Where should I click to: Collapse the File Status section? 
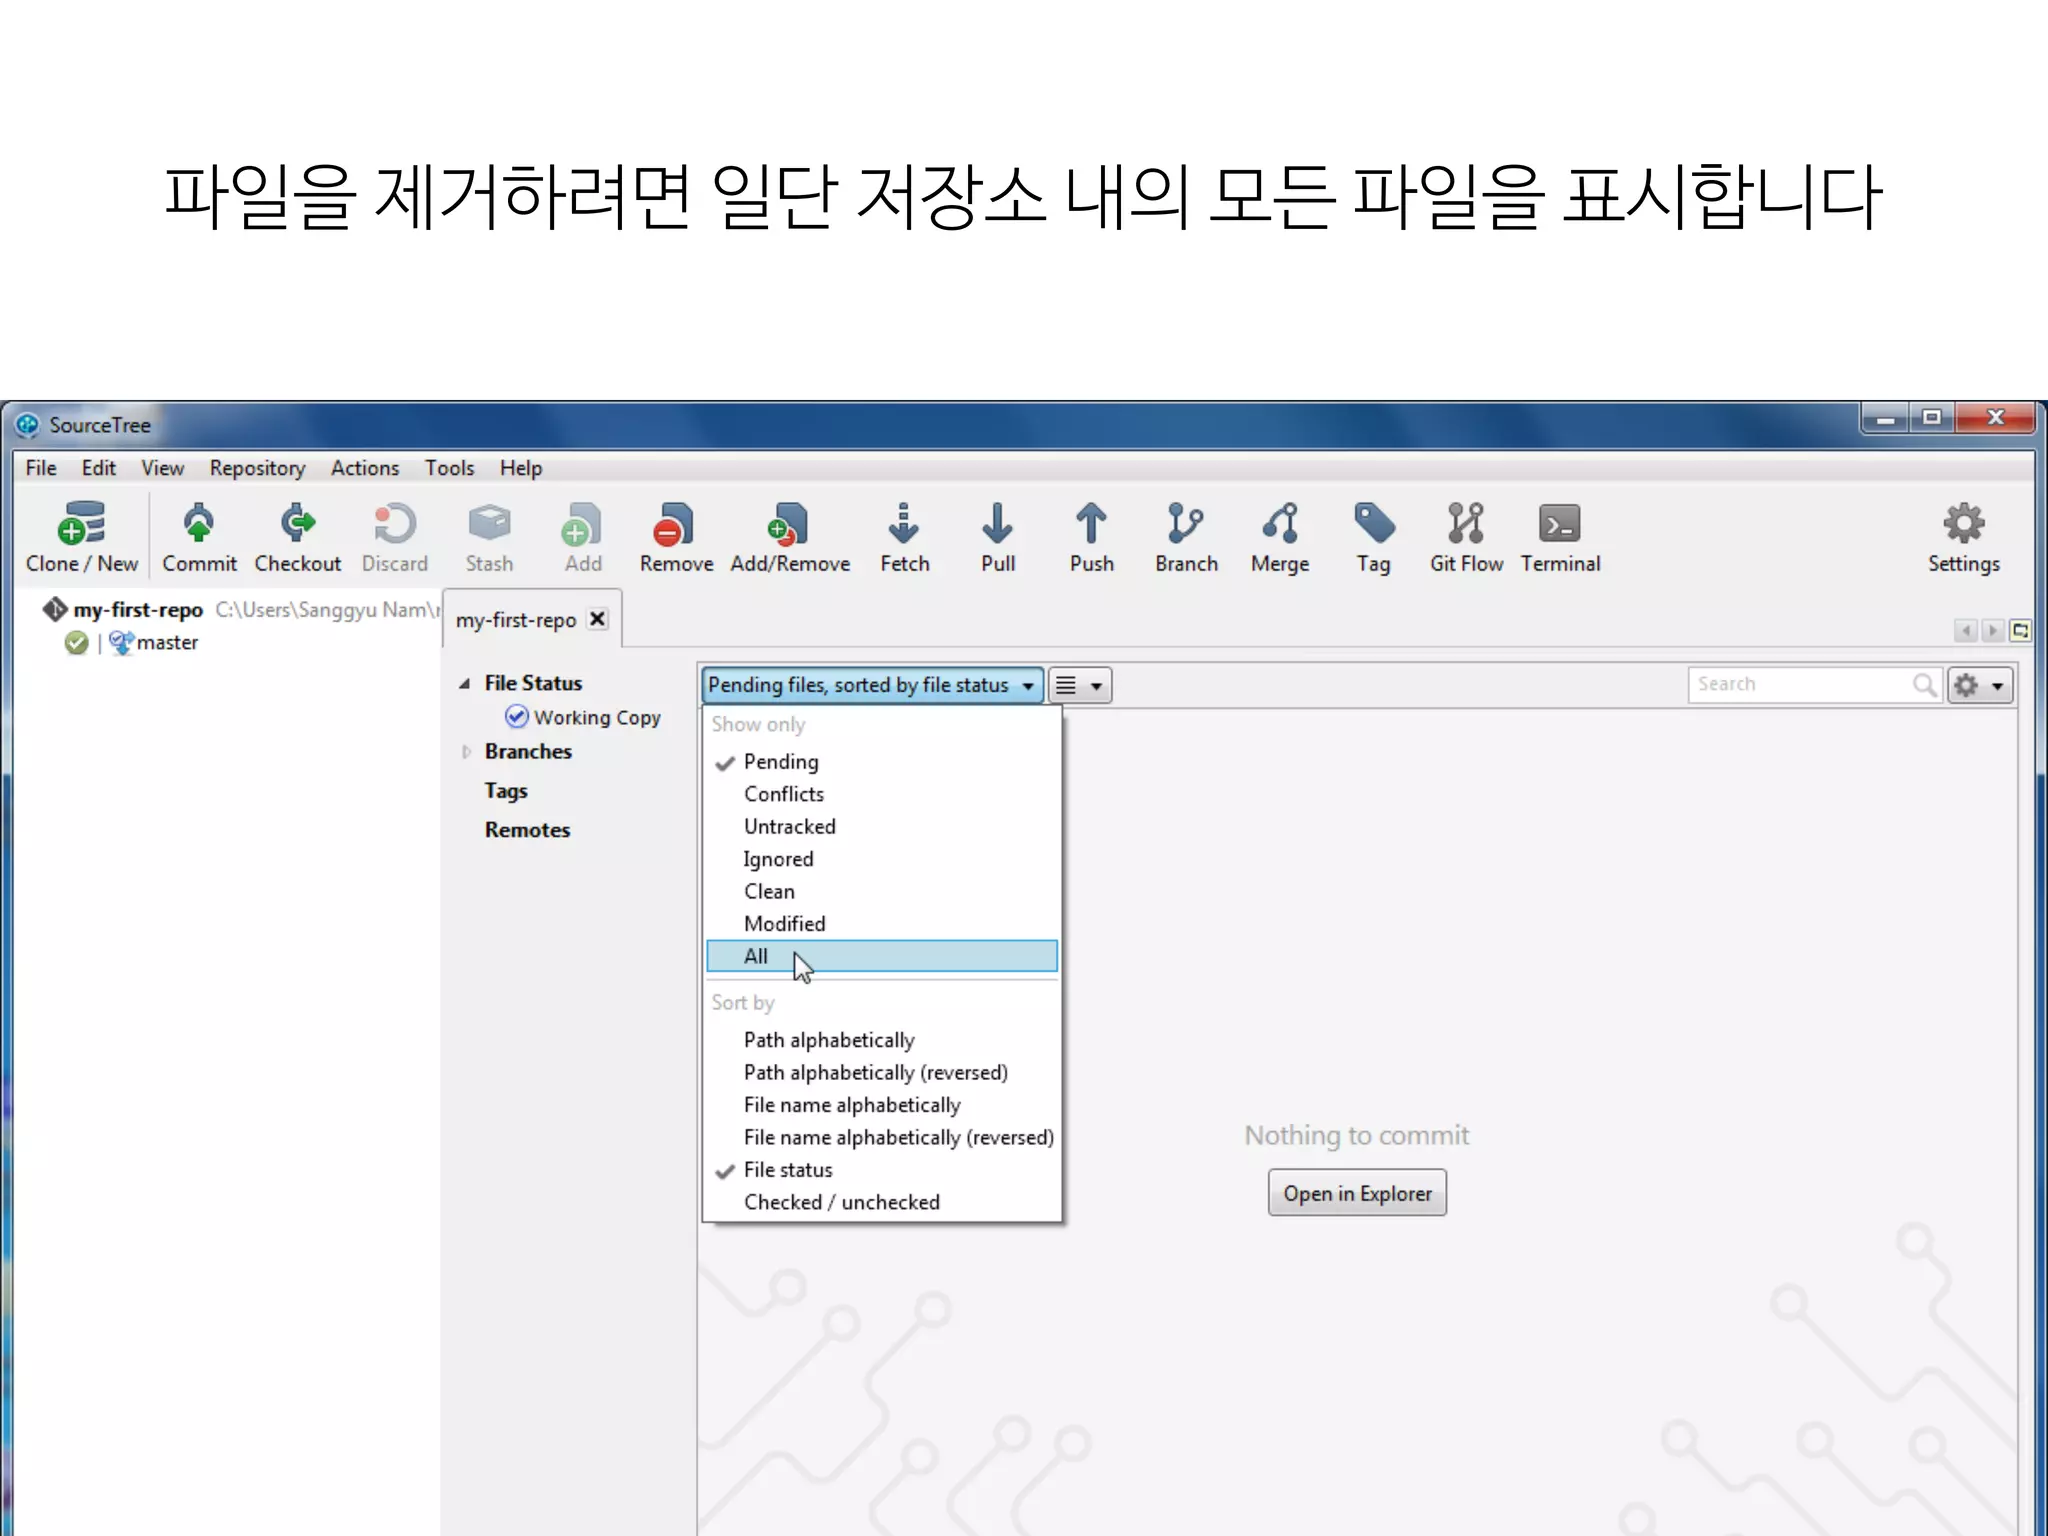tap(464, 684)
